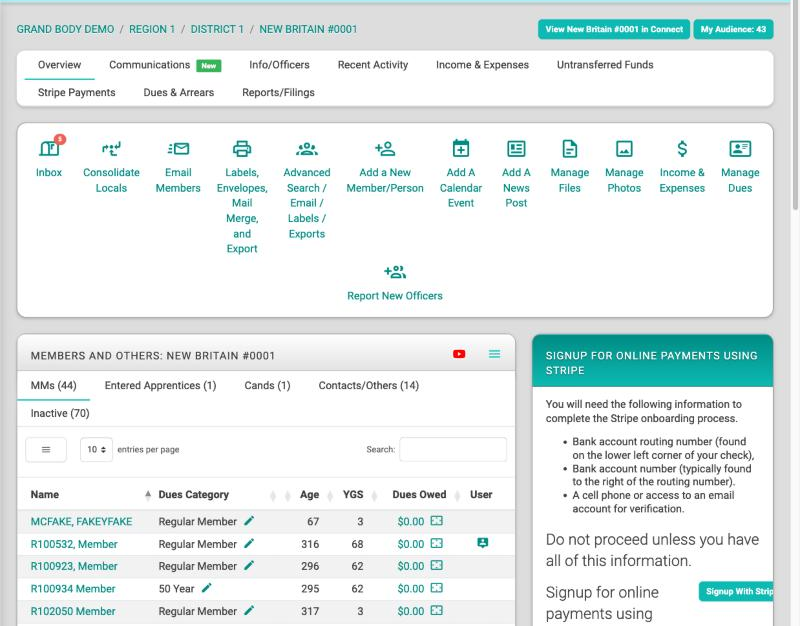Select Entered Apprentices (1) tab

tap(160, 385)
